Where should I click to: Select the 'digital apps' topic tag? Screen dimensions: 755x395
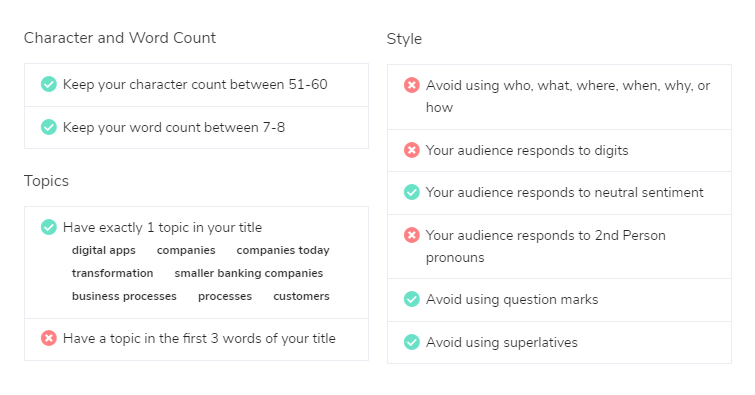[104, 250]
